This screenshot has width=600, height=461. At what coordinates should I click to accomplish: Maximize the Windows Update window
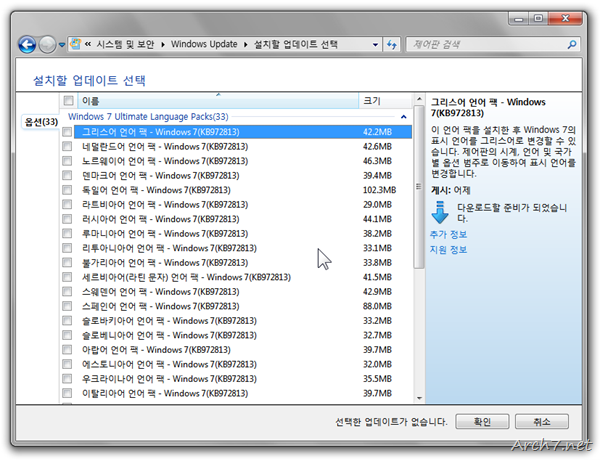pos(544,19)
